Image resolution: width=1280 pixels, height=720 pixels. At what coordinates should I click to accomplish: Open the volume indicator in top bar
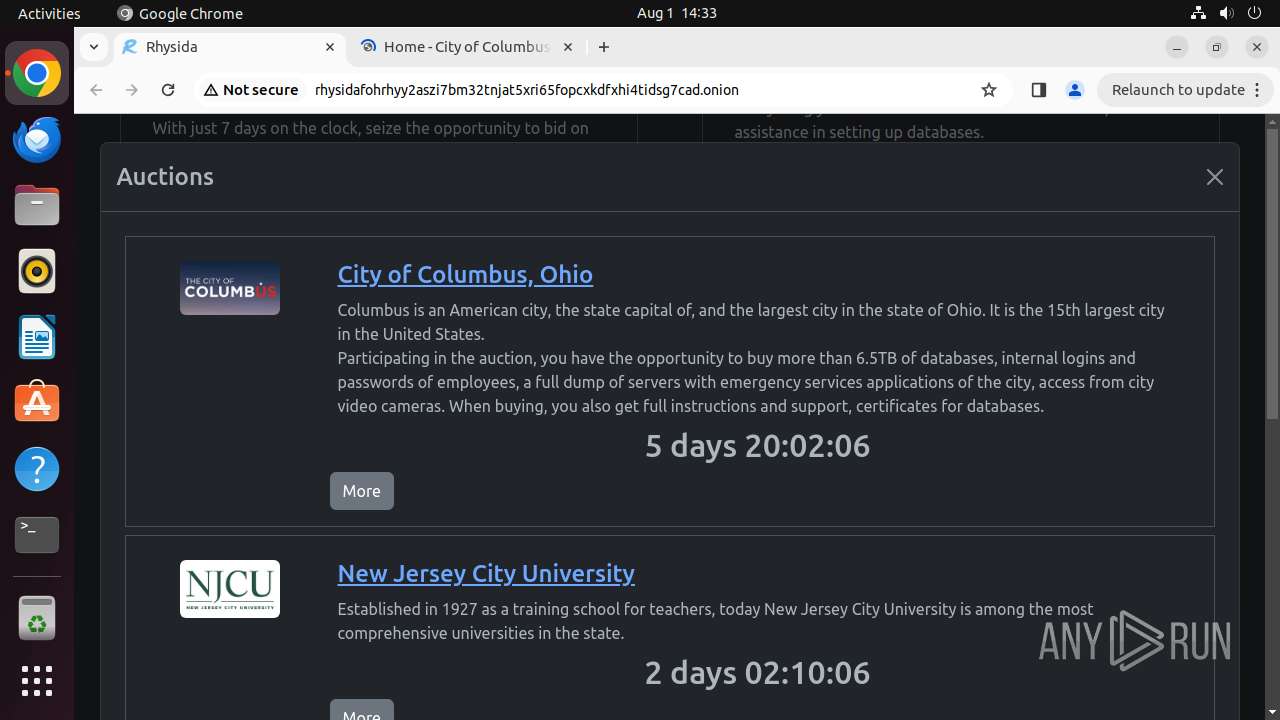click(x=1226, y=13)
